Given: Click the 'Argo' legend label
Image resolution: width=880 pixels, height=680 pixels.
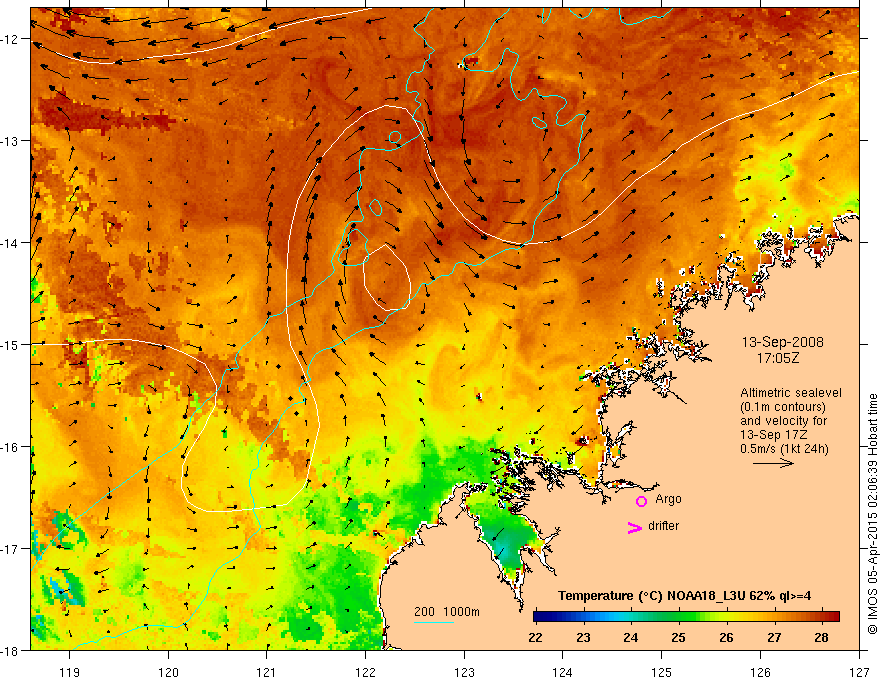Looking at the screenshot, I should click(668, 499).
